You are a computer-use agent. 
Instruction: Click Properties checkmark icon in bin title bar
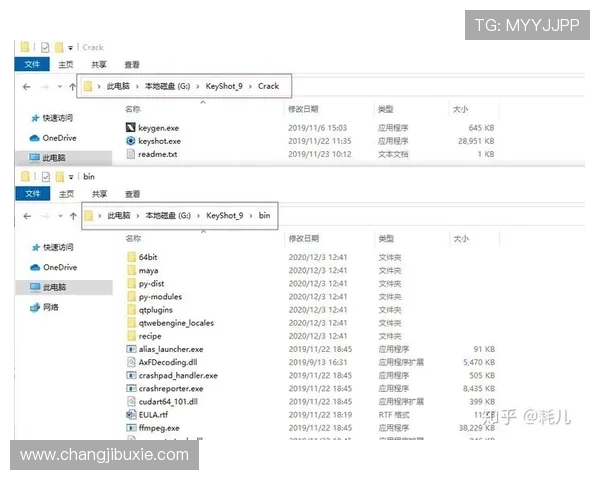pos(46,177)
